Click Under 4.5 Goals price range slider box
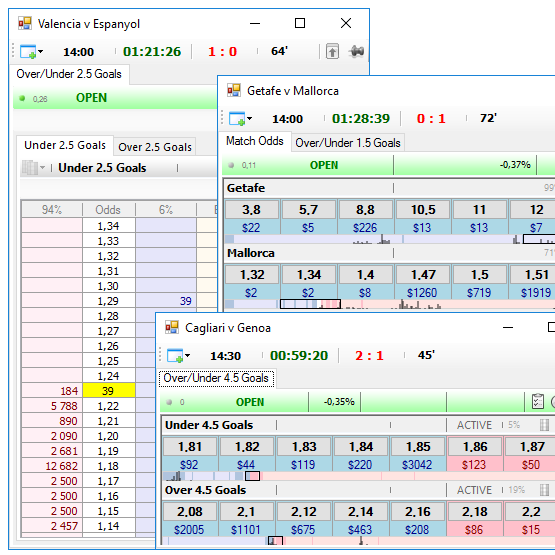Image resolution: width=555 pixels, height=555 pixels. 252,476
